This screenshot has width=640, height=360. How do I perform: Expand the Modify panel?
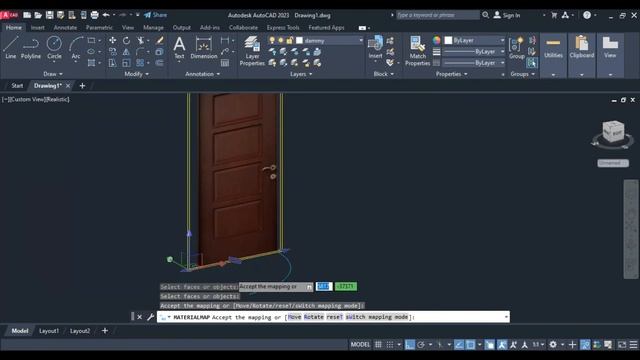coord(136,74)
